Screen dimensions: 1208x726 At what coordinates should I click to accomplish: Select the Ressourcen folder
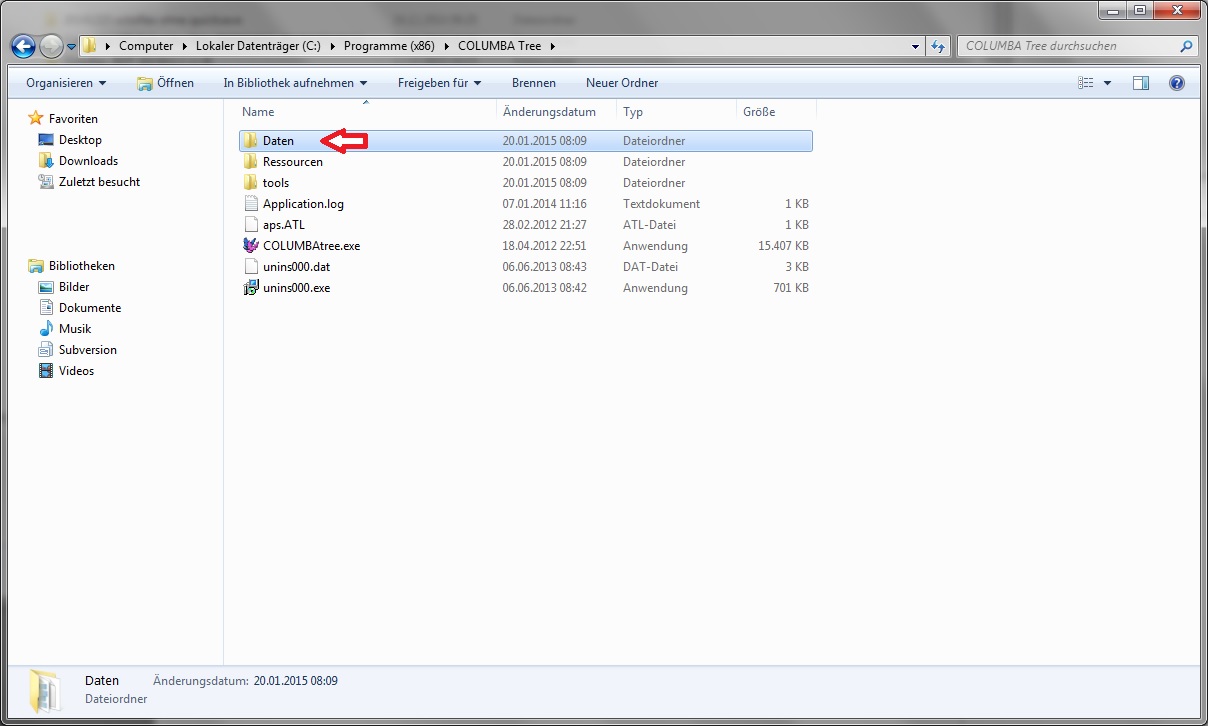point(292,162)
